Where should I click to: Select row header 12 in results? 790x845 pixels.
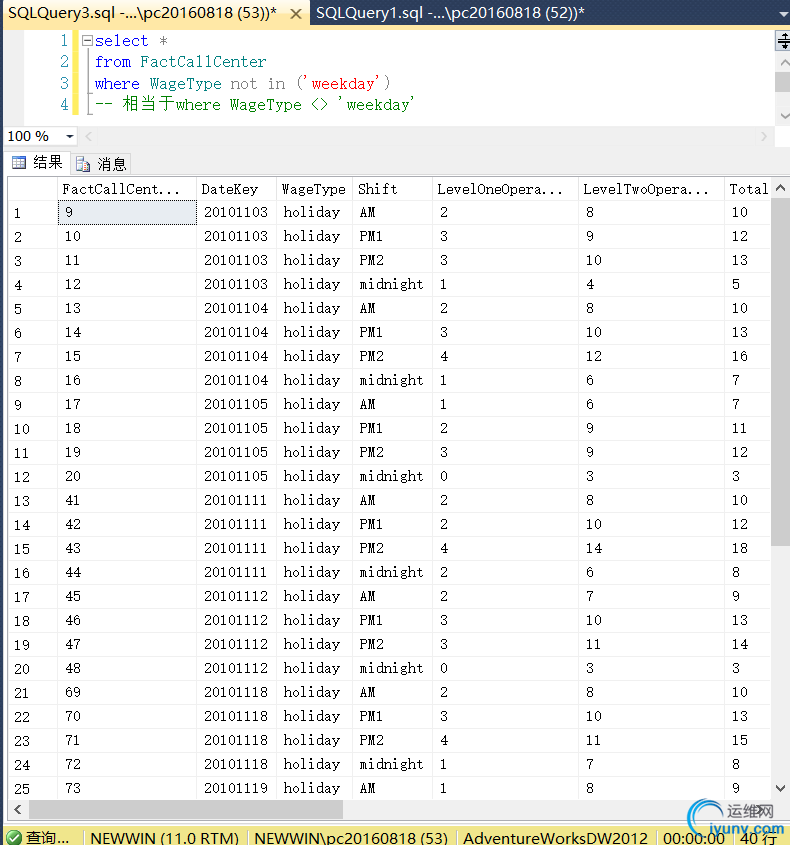(x=33, y=476)
